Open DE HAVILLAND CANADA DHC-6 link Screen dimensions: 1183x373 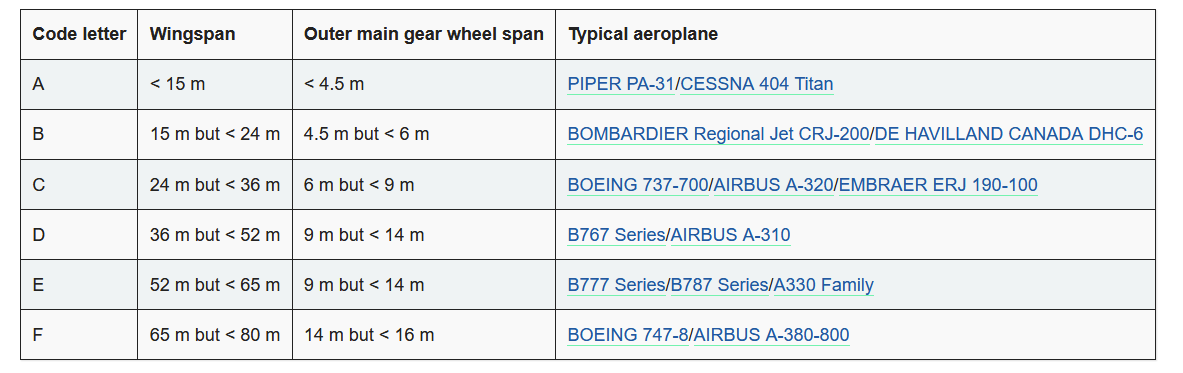(x=1009, y=134)
